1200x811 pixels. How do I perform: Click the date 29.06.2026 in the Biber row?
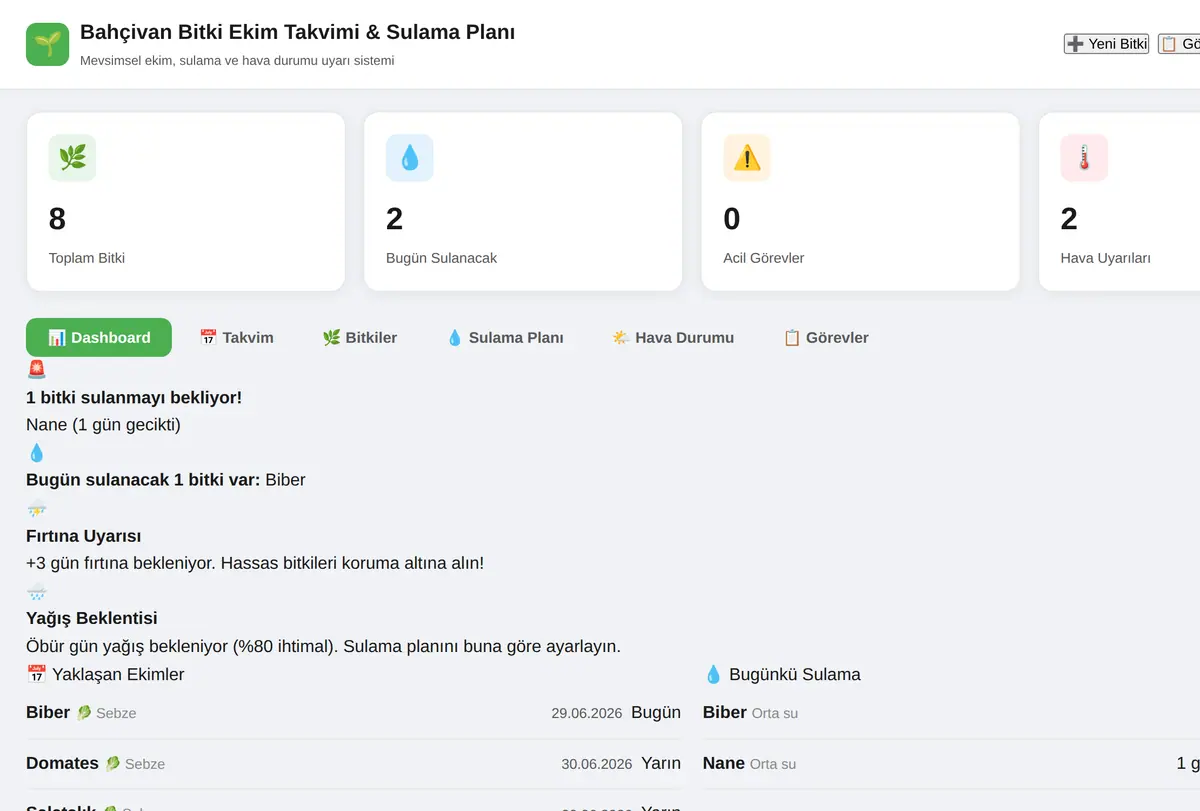pyautogui.click(x=587, y=713)
